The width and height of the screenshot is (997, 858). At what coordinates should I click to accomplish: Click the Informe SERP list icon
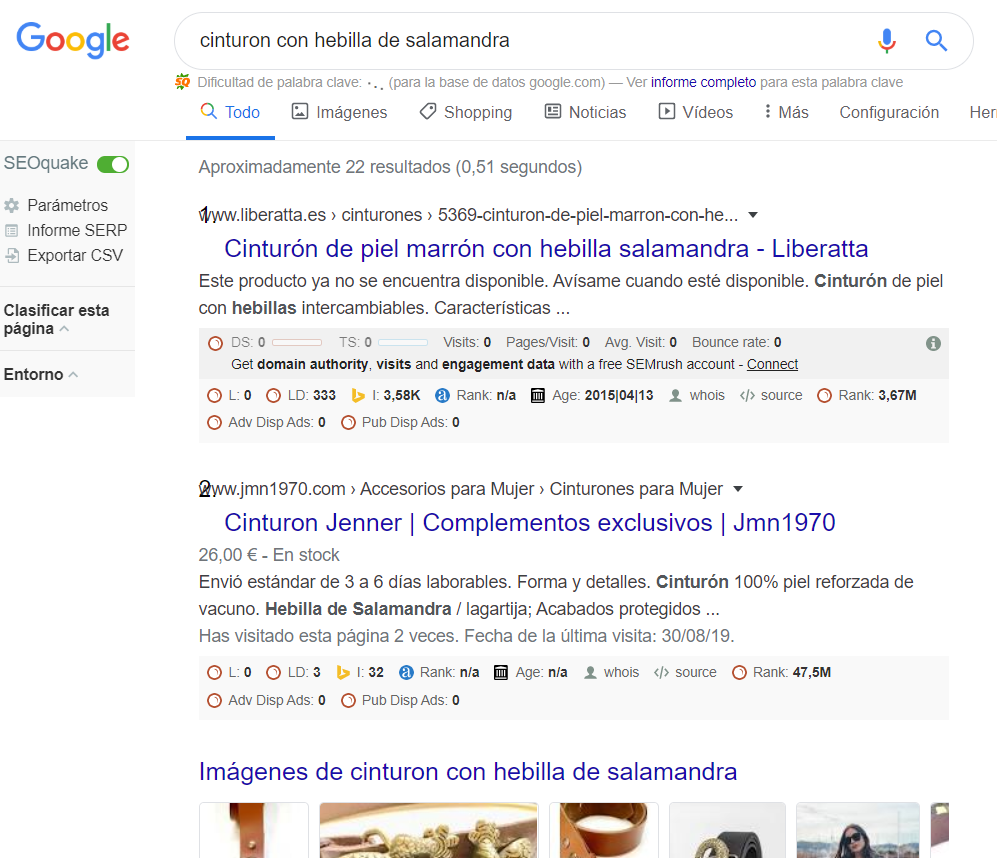pyautogui.click(x=11, y=230)
